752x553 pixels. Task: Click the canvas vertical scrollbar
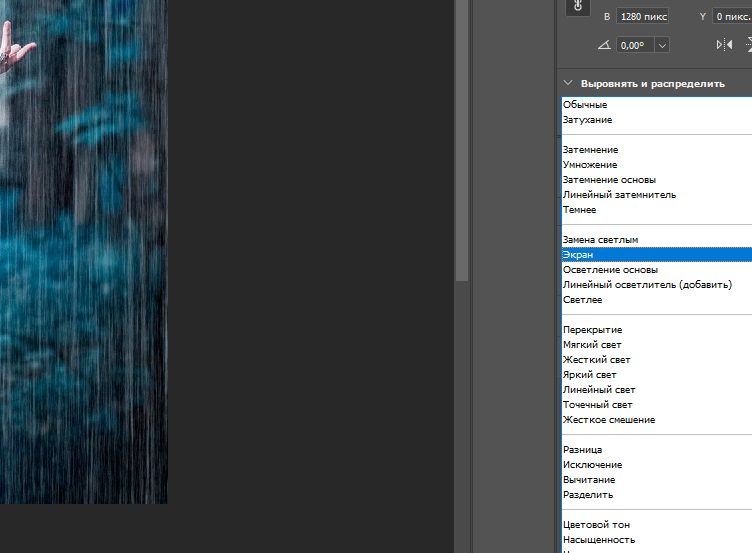(x=461, y=140)
